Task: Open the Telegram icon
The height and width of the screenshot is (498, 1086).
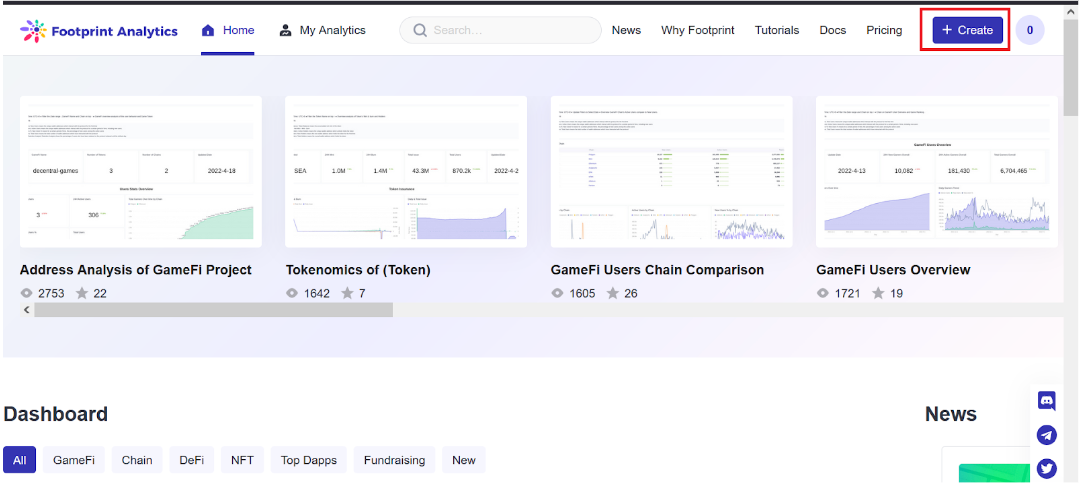Action: coord(1047,435)
